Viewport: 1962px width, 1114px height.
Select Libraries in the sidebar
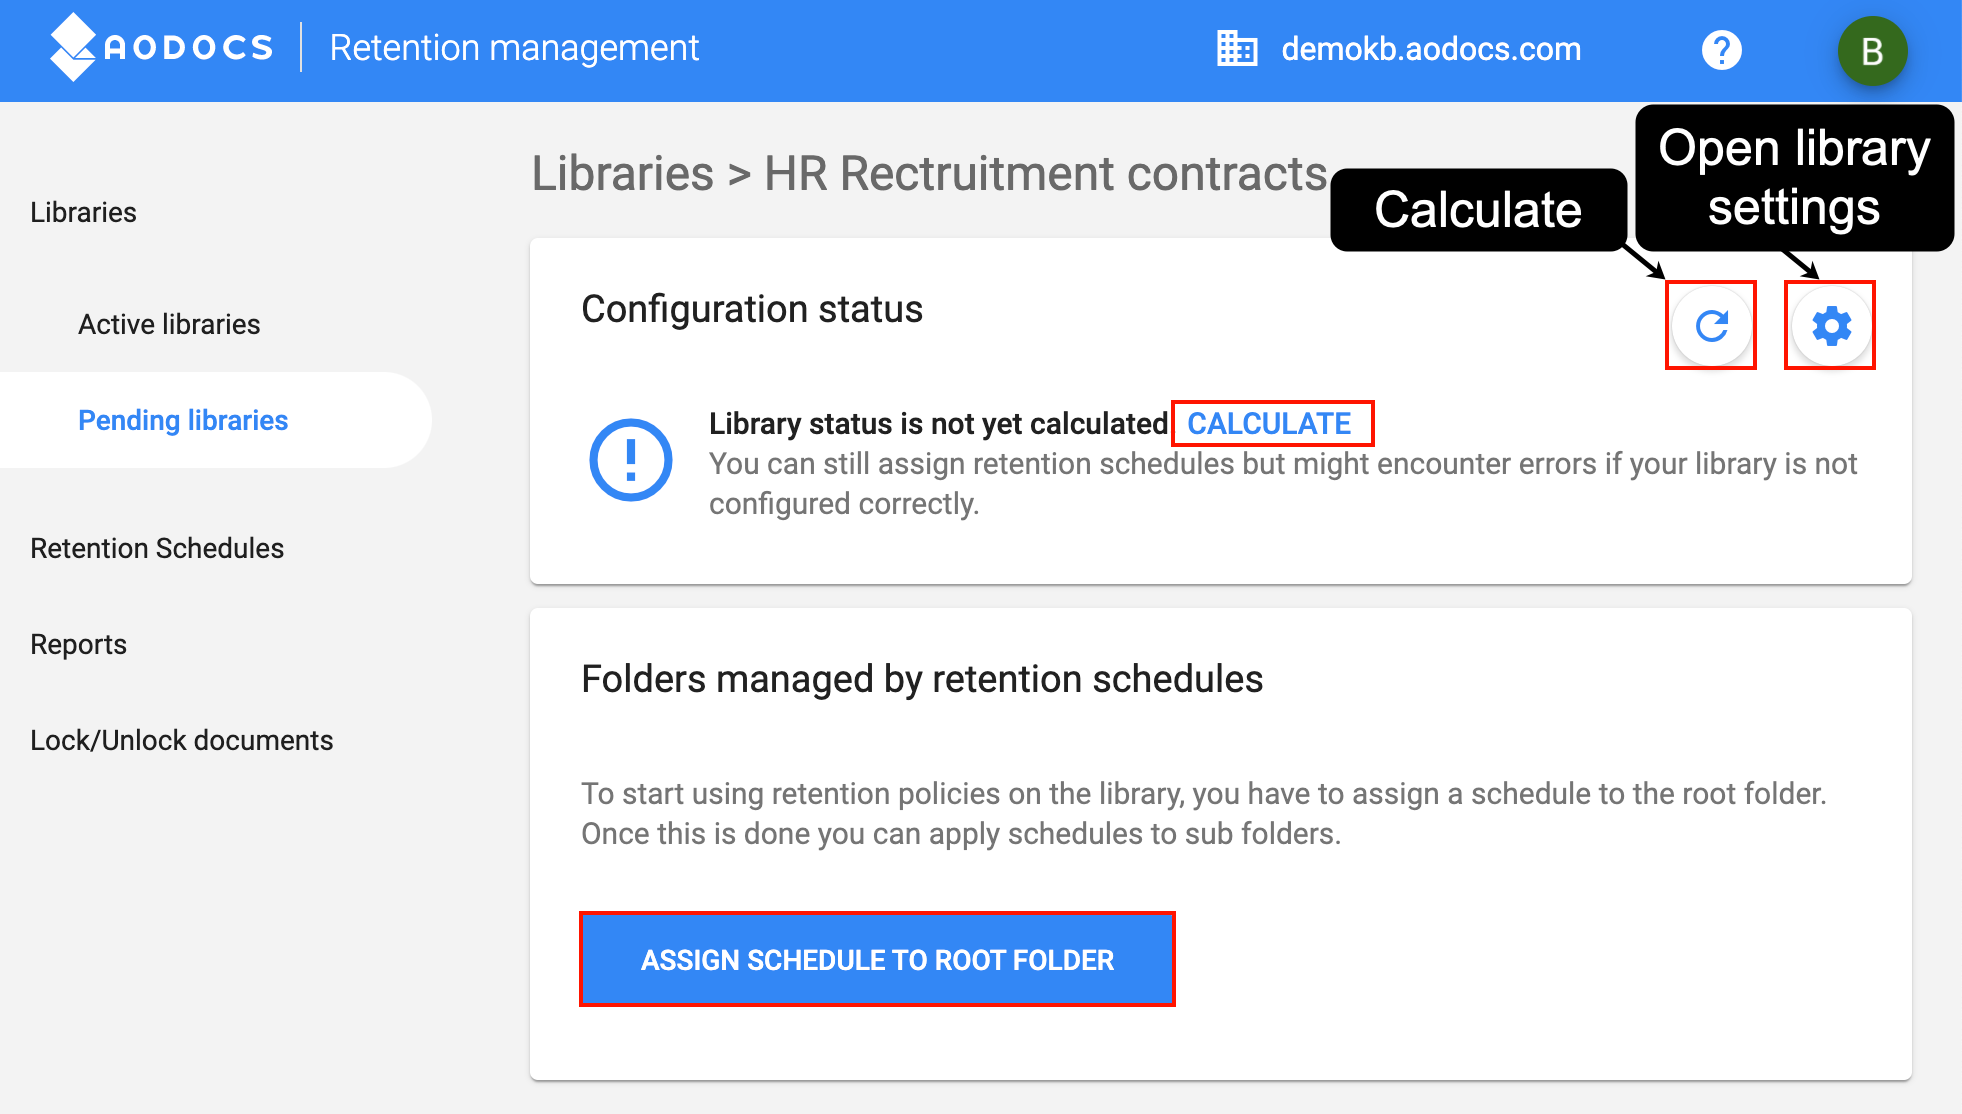click(x=83, y=212)
